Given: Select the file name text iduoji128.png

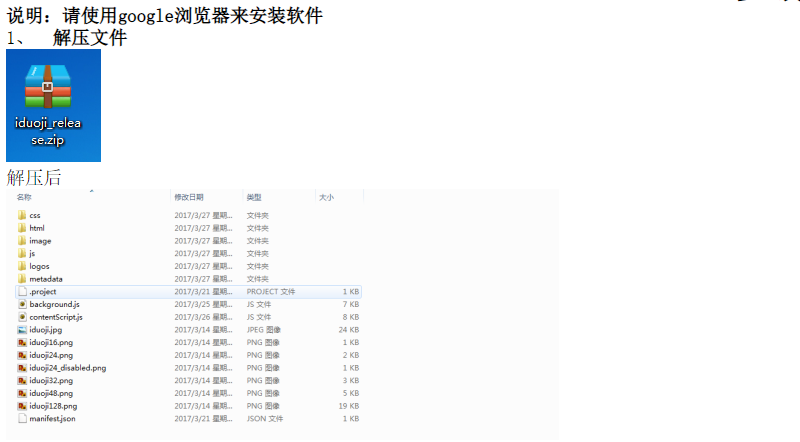Looking at the screenshot, I should pos(53,406).
